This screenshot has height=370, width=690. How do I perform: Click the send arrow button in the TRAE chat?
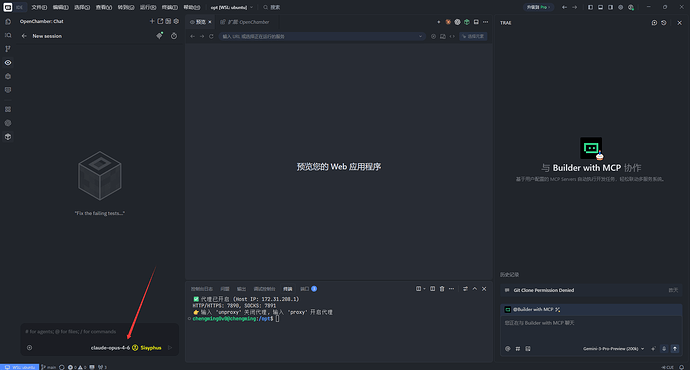(675, 348)
